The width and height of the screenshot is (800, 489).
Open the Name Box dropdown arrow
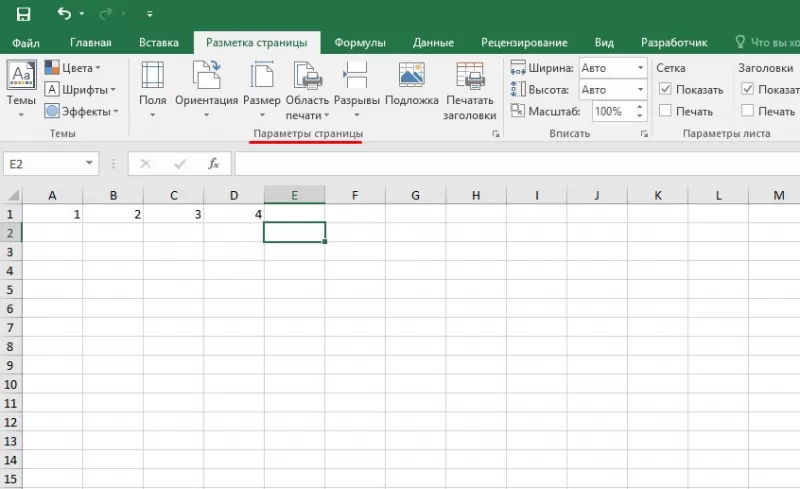click(x=89, y=163)
